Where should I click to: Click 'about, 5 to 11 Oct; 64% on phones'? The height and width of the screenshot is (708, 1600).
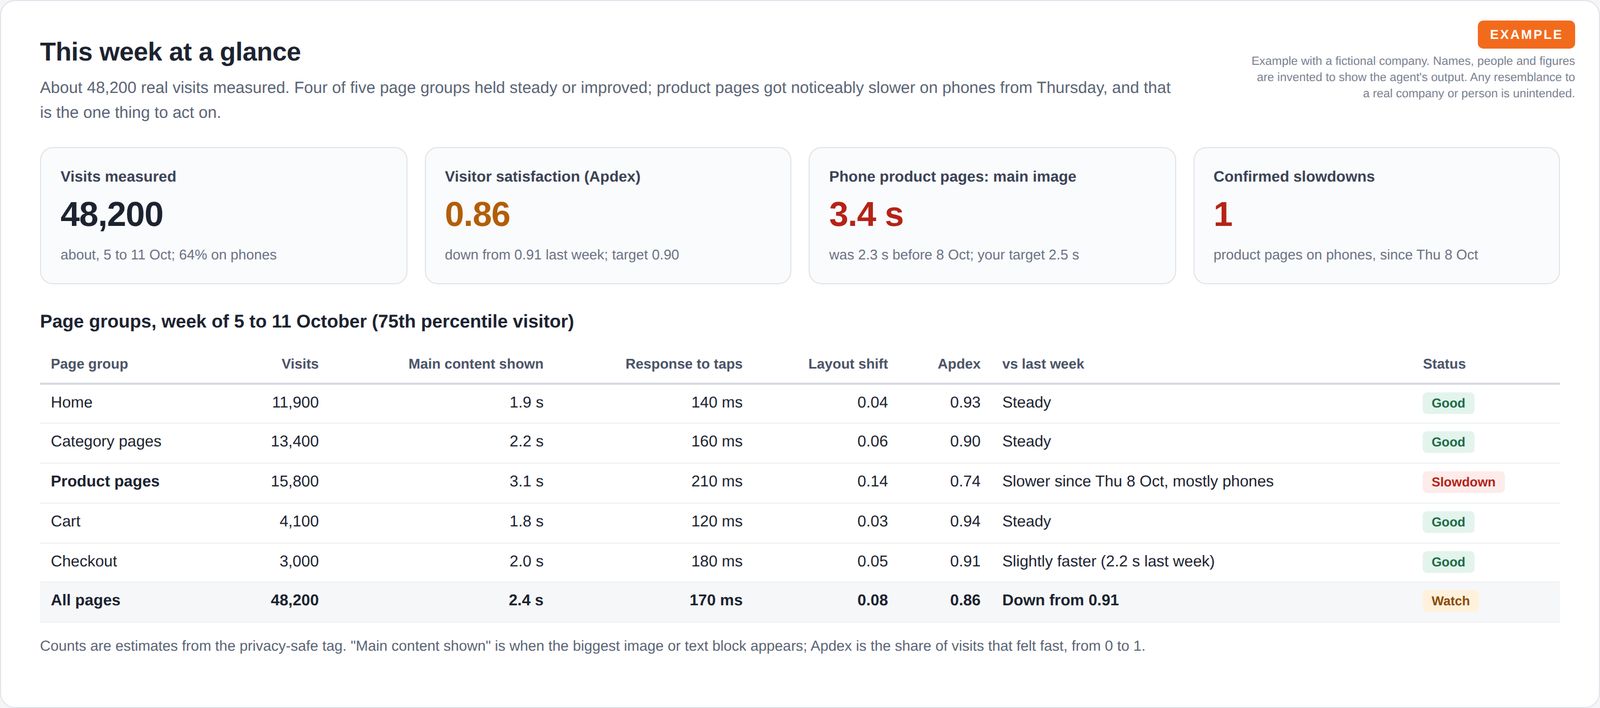168,255
